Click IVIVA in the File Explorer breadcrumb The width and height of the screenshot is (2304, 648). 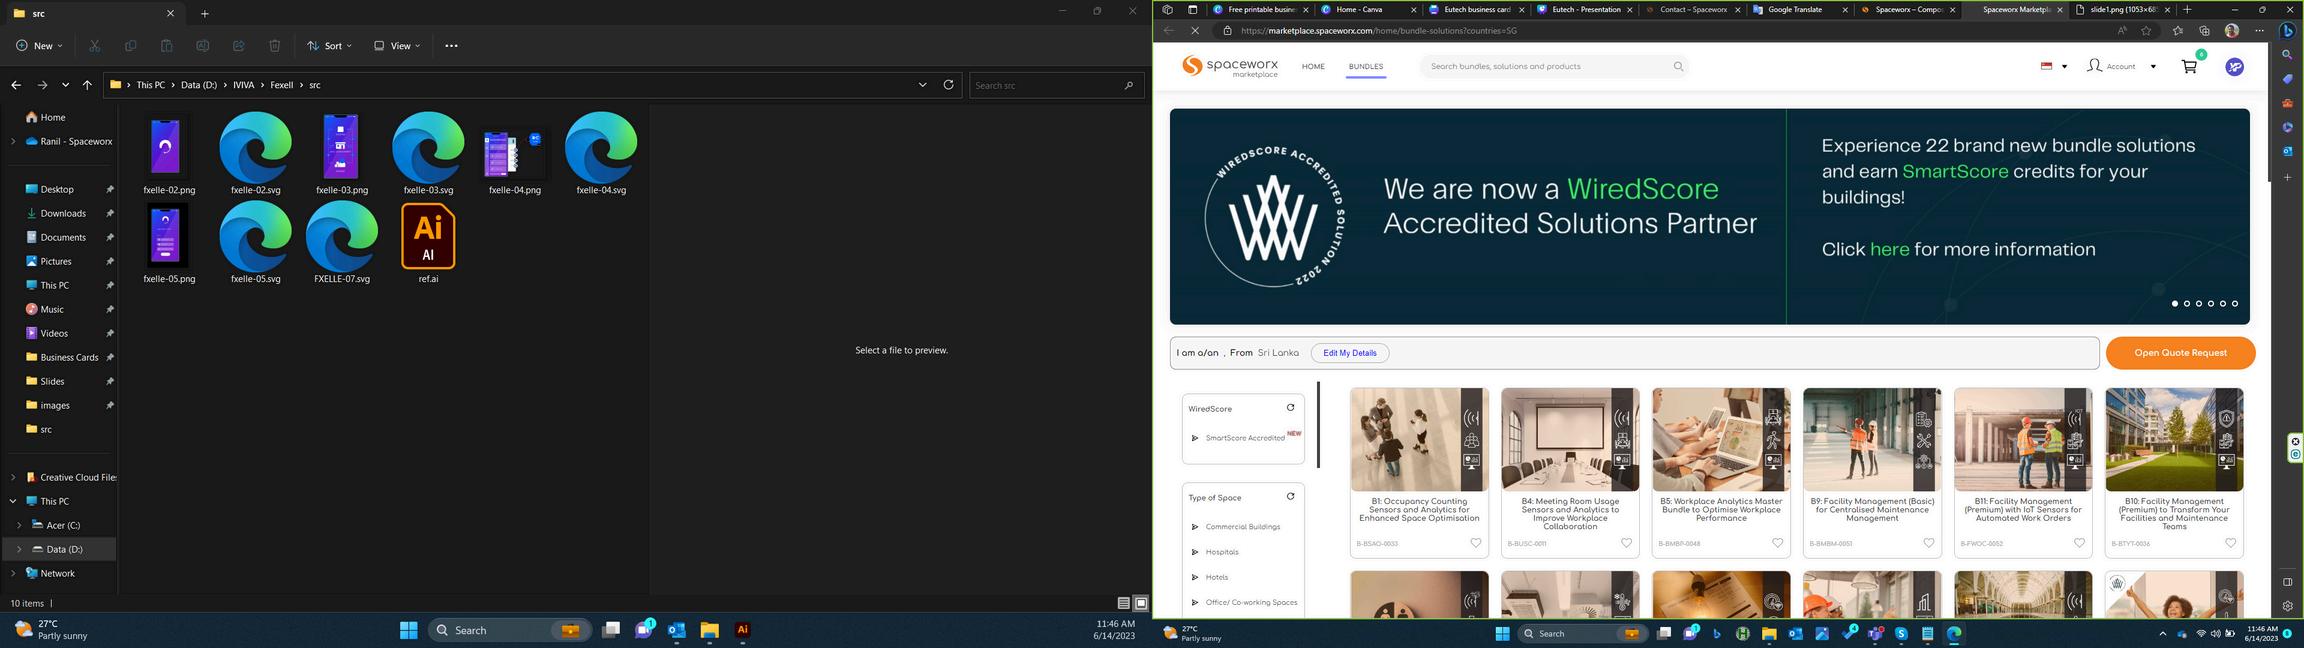point(243,85)
